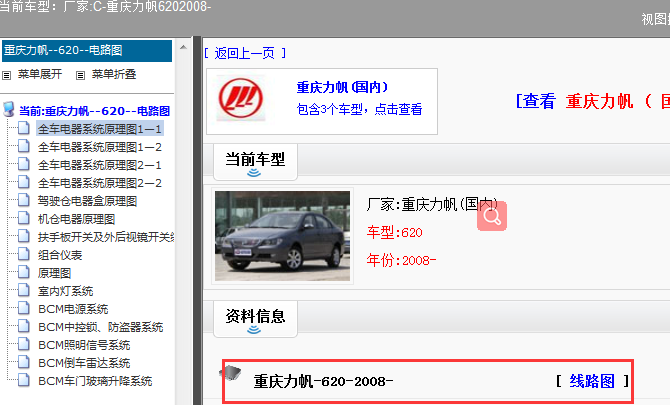Click page icon of 全车电器系统原理图1—1
The height and width of the screenshot is (405, 670).
click(x=24, y=128)
